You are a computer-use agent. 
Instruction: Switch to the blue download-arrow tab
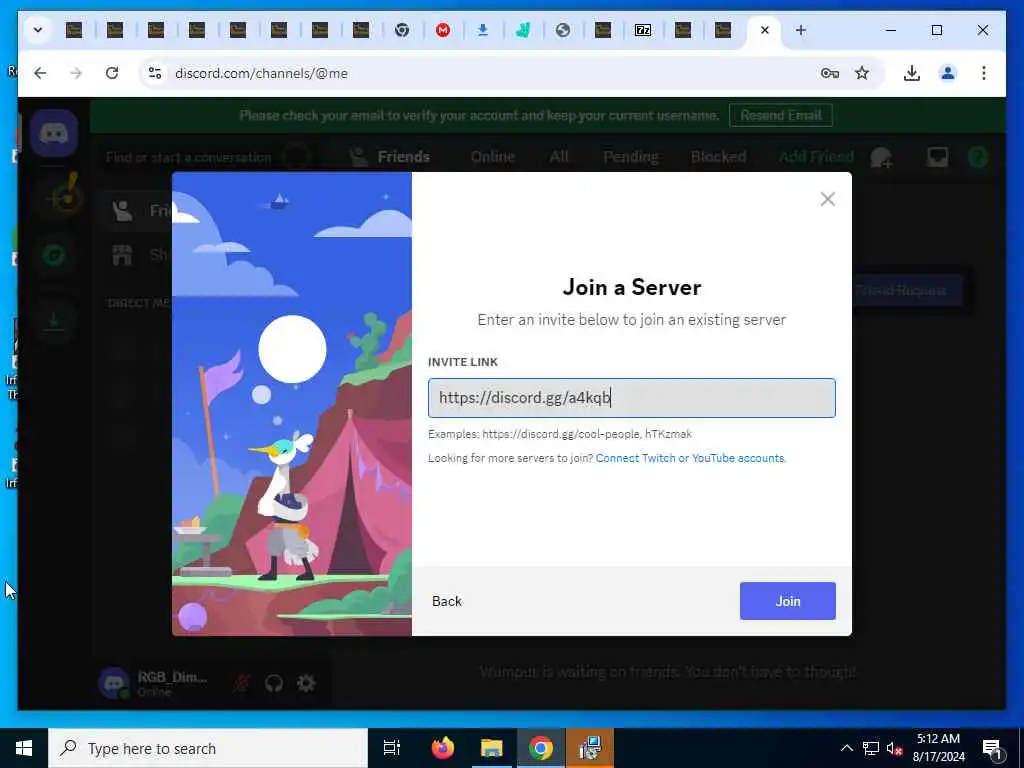pos(483,30)
